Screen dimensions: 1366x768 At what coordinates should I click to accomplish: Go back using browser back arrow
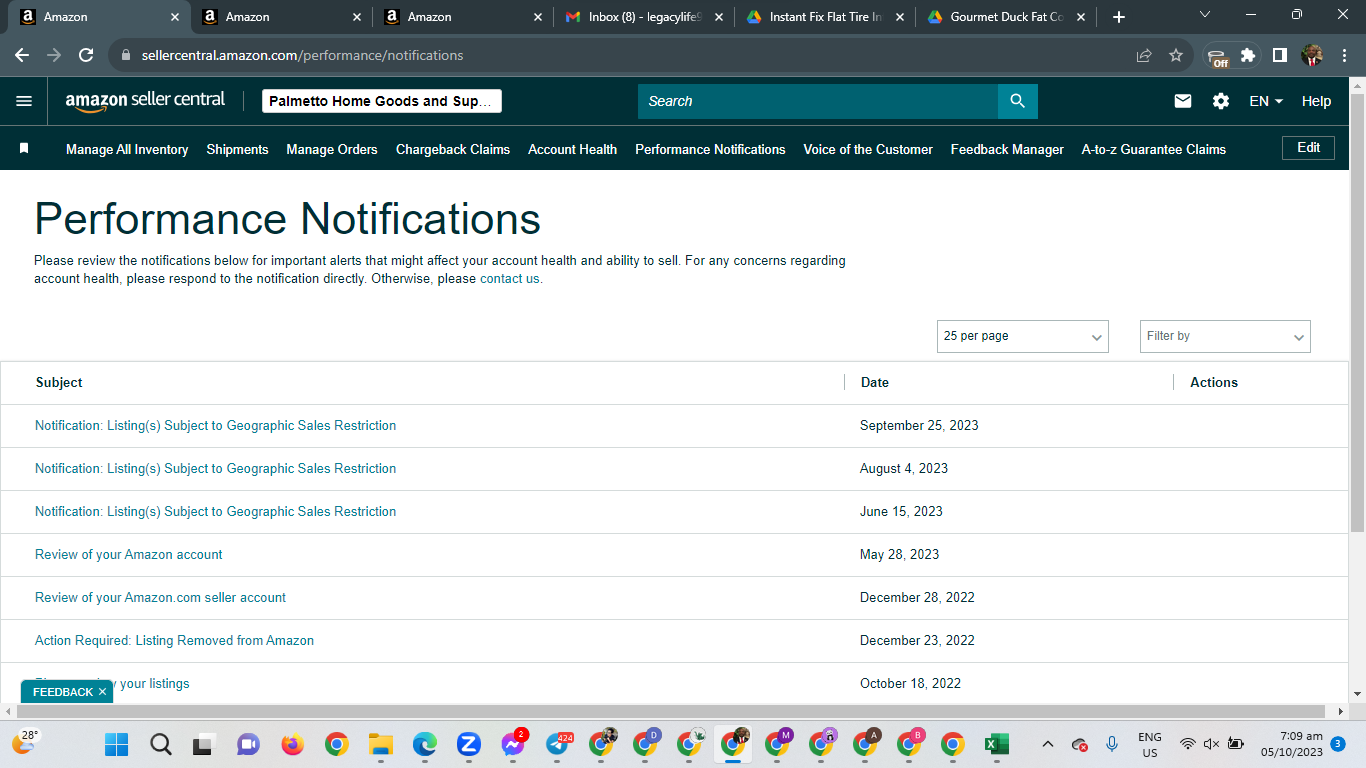pyautogui.click(x=22, y=55)
